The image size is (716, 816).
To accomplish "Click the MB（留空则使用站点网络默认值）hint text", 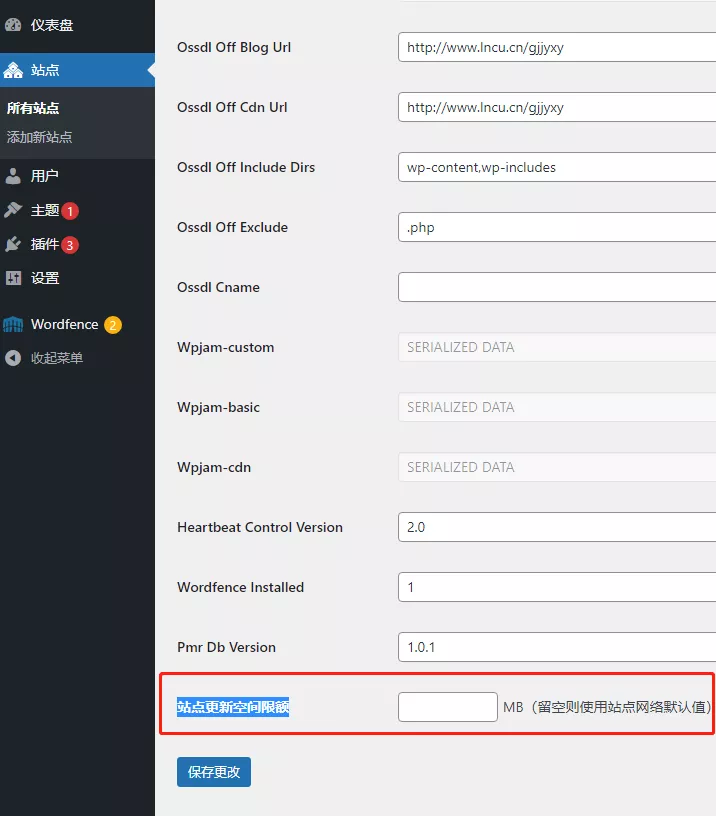I will coord(607,707).
